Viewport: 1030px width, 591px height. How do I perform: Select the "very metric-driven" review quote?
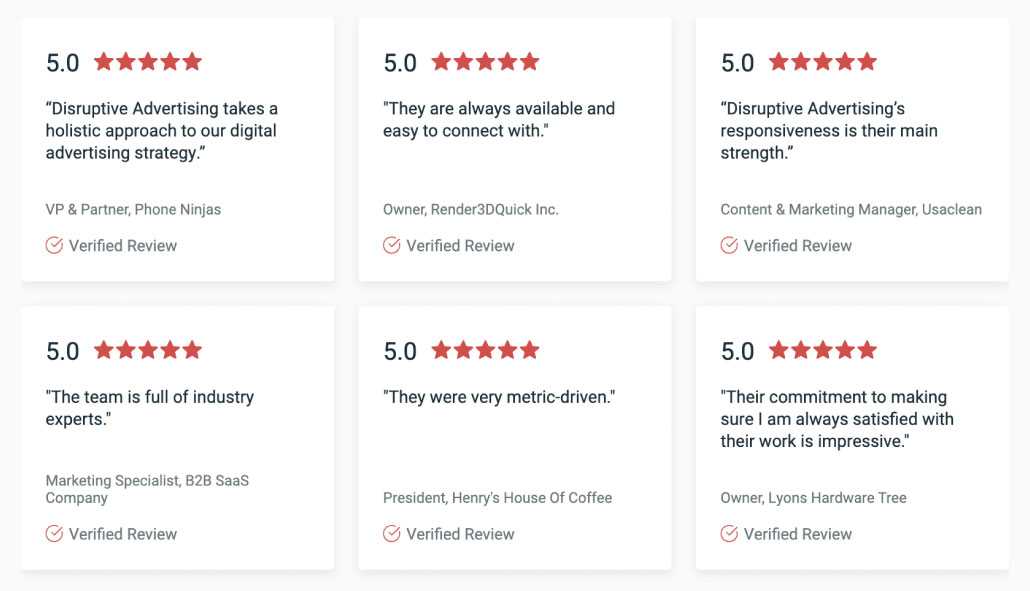coord(499,397)
